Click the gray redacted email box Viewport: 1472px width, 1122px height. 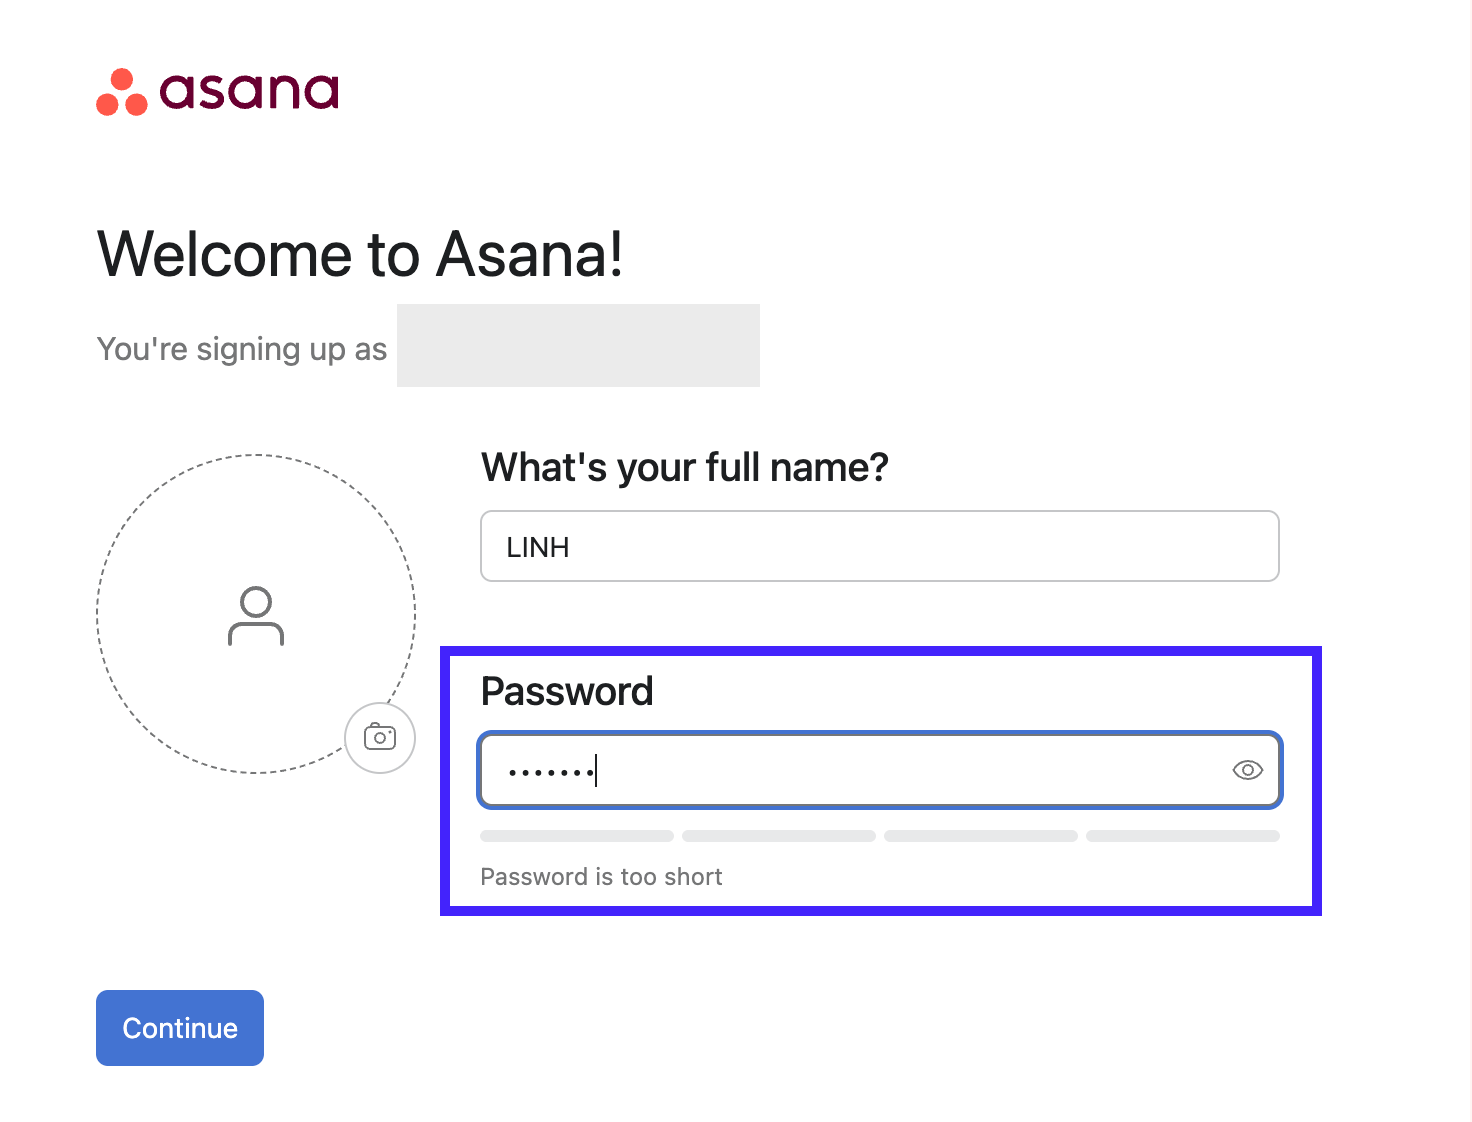(578, 345)
